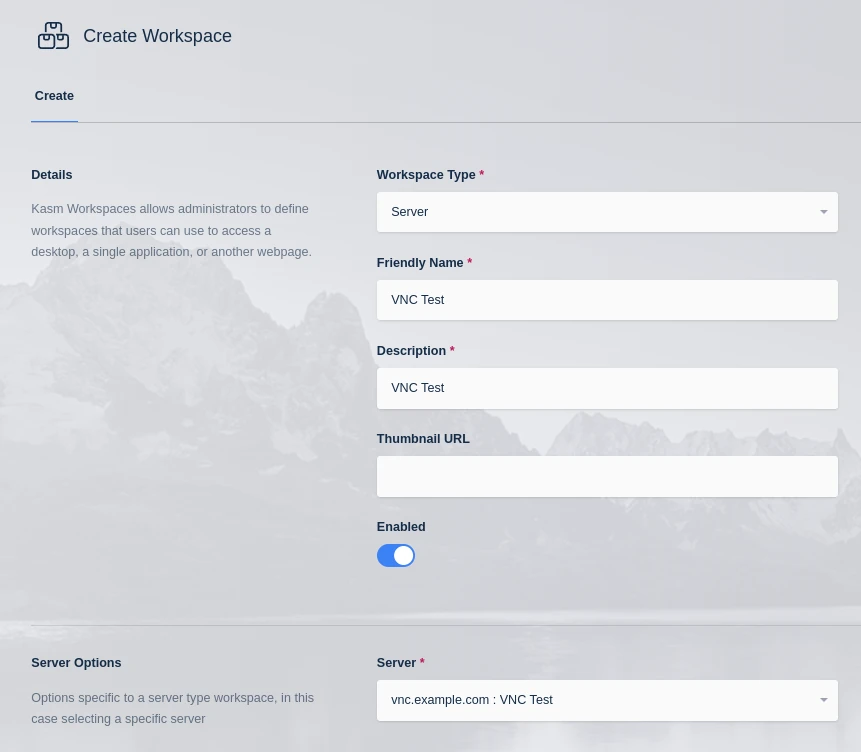This screenshot has width=861, height=752.
Task: Click the Create Workspace page title
Action: [157, 36]
